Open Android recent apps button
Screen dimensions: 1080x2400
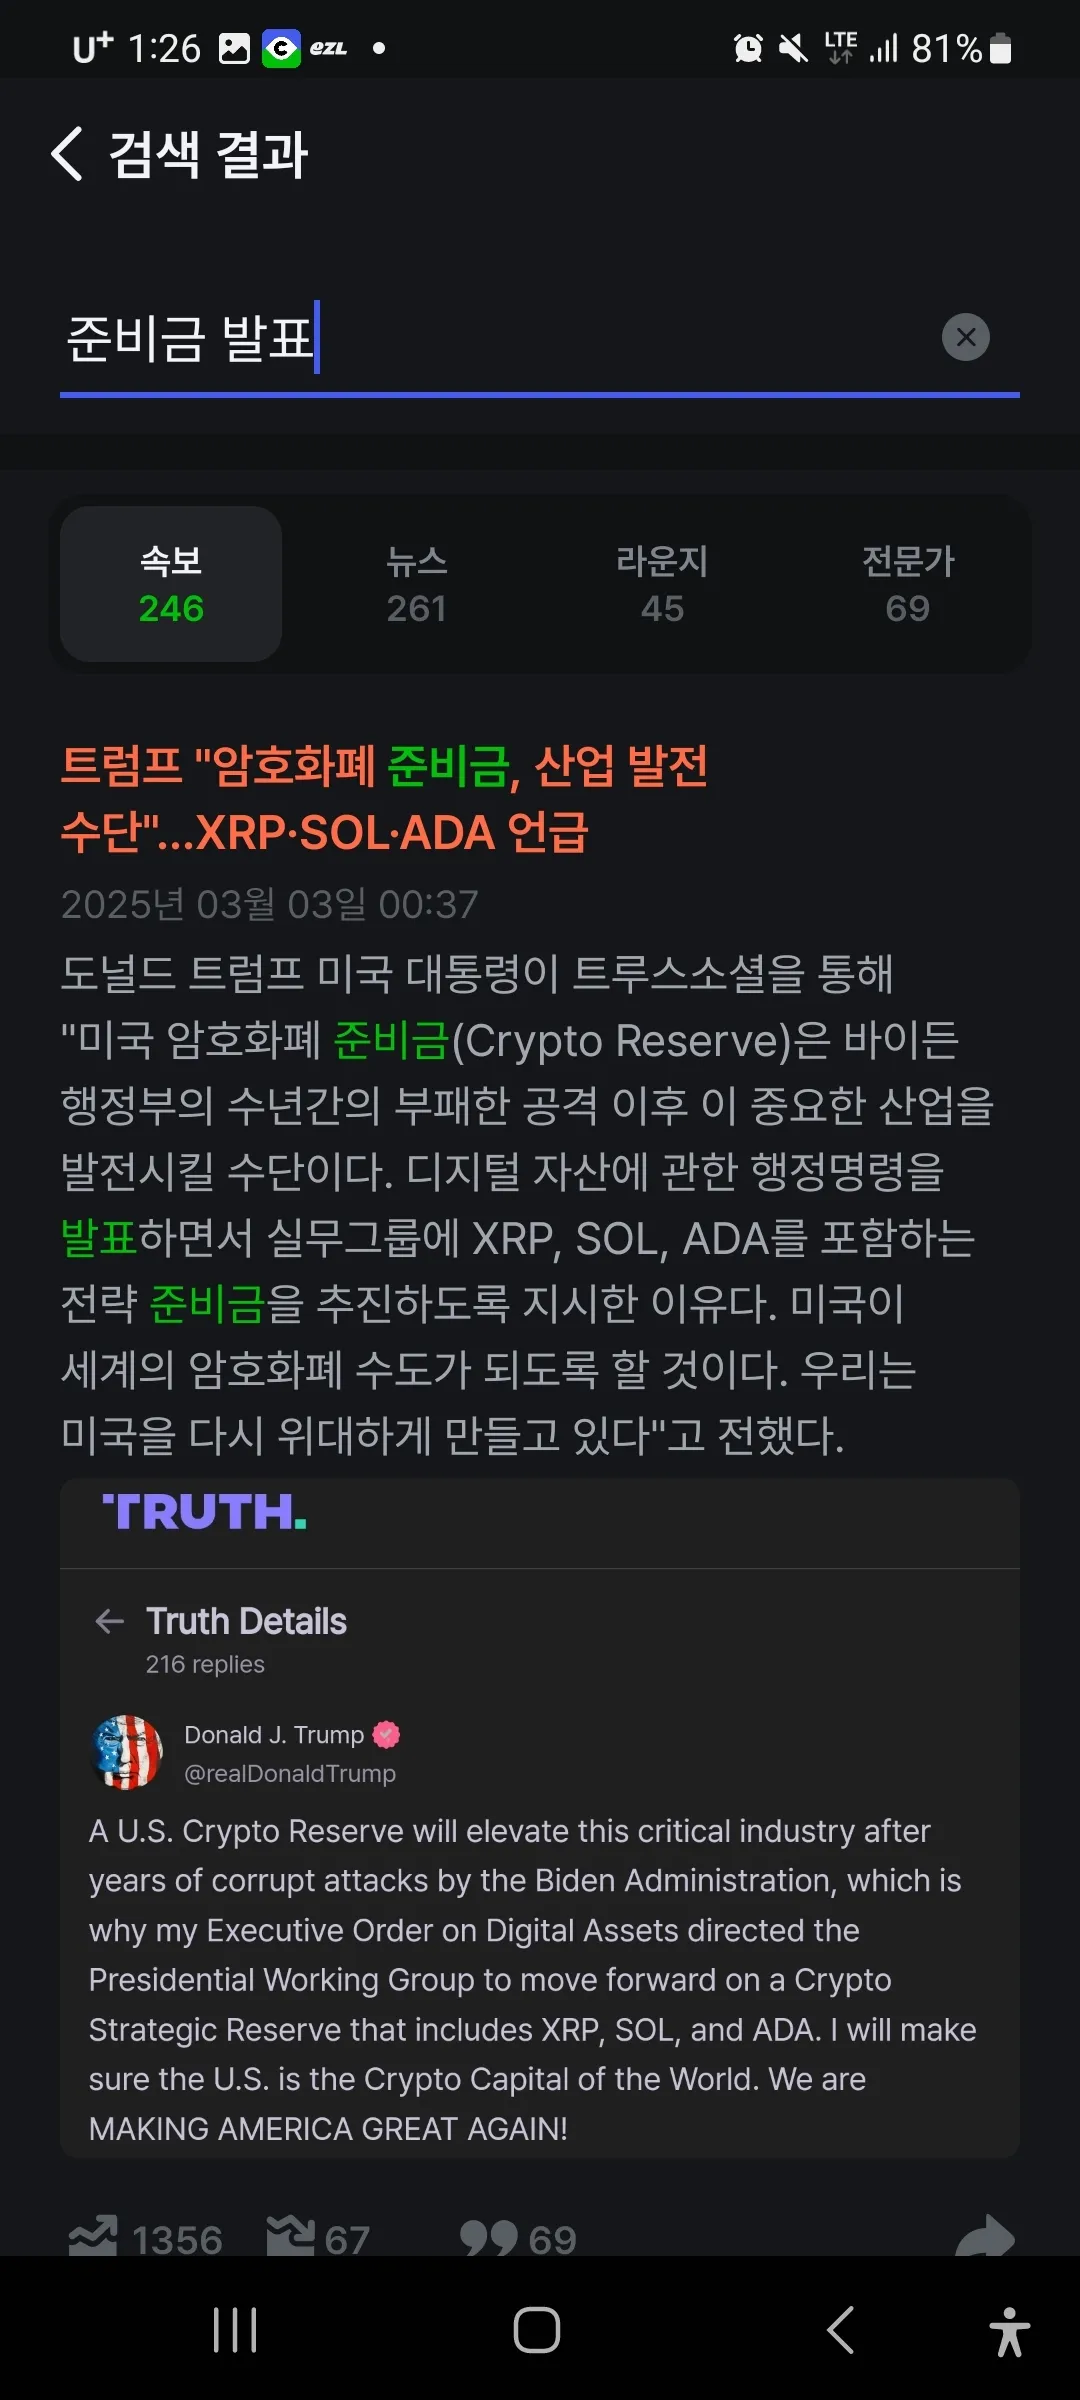coord(235,2330)
